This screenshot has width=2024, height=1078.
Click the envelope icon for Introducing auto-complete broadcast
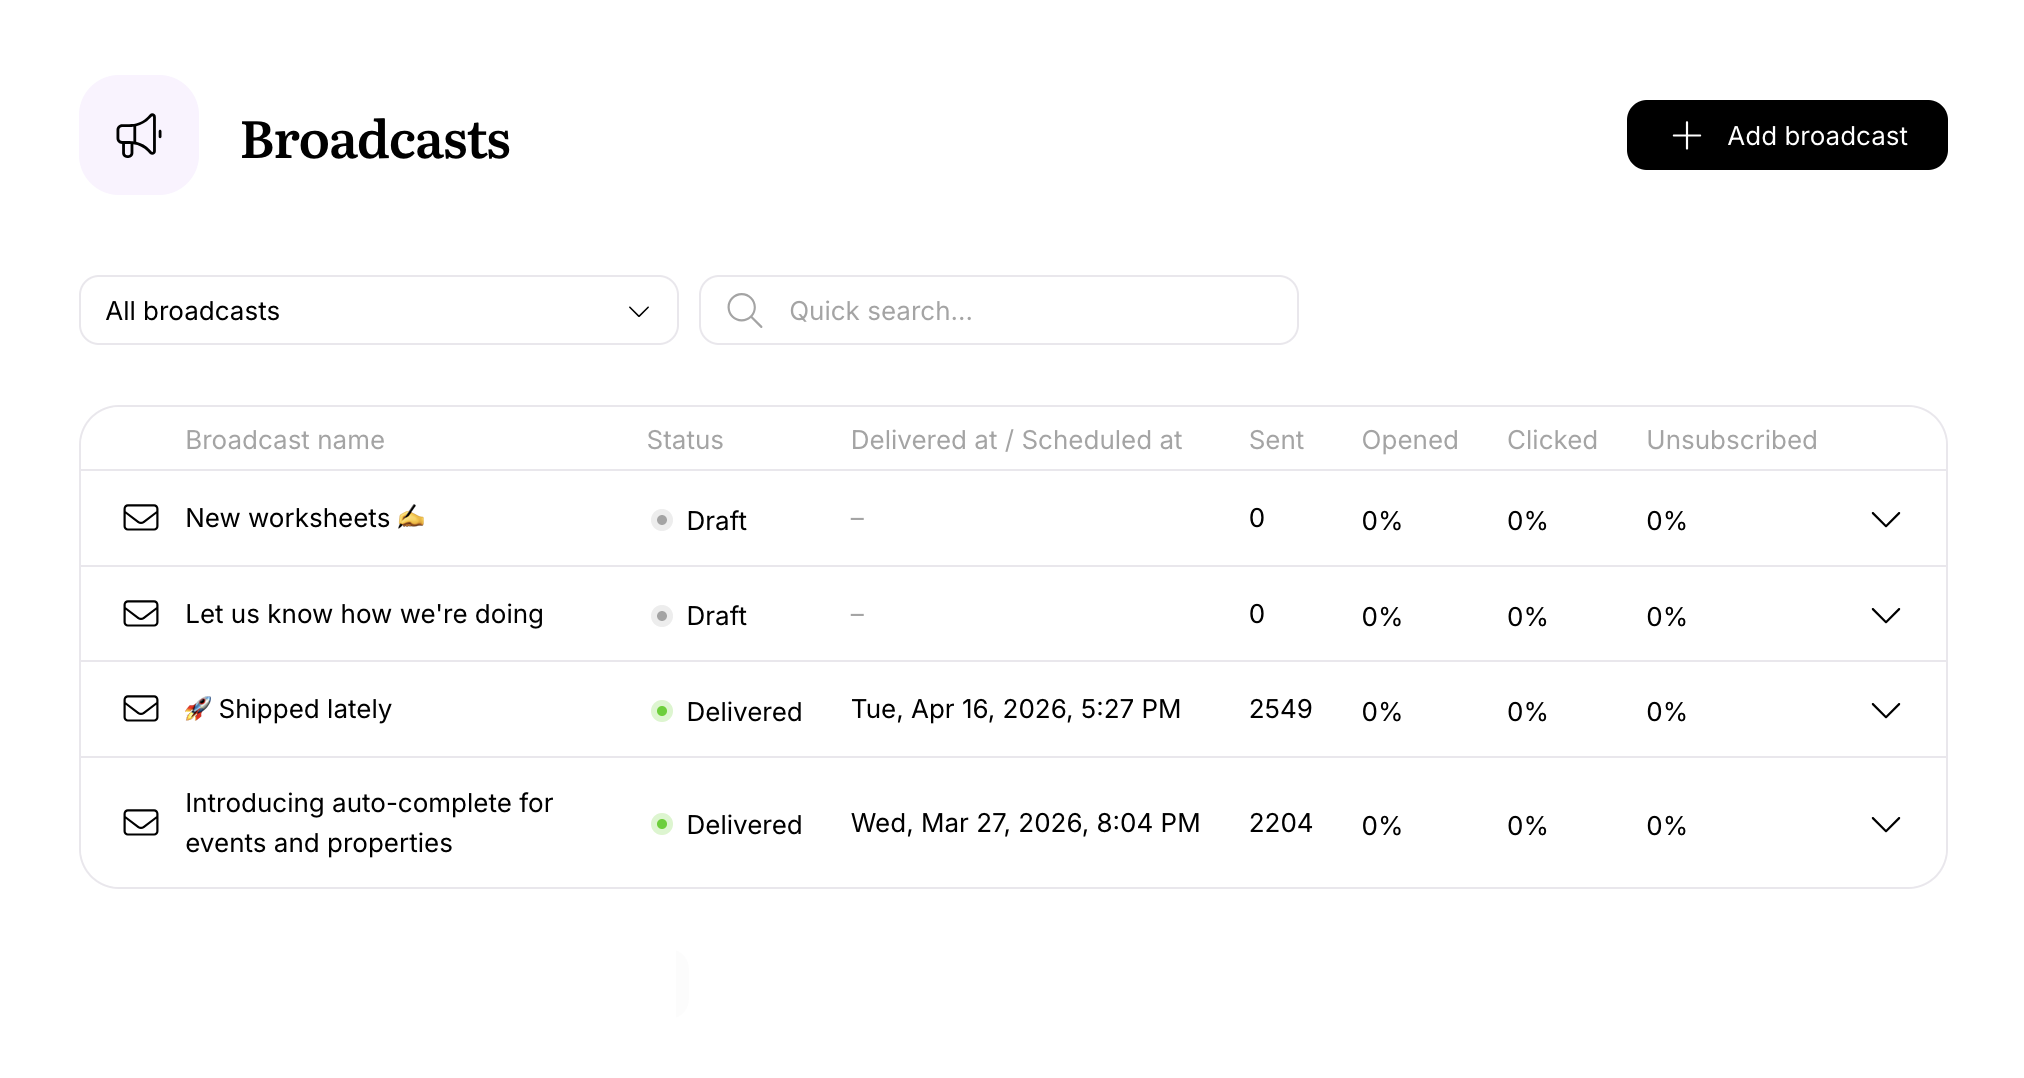(x=140, y=822)
